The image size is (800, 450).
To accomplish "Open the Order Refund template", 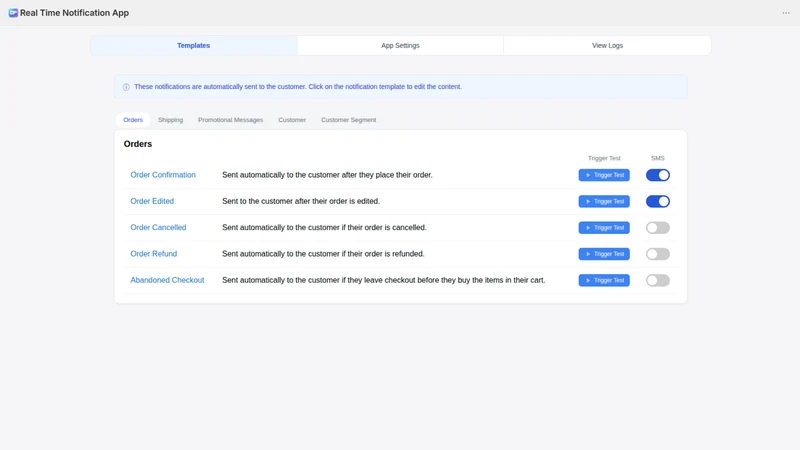I will (x=154, y=254).
